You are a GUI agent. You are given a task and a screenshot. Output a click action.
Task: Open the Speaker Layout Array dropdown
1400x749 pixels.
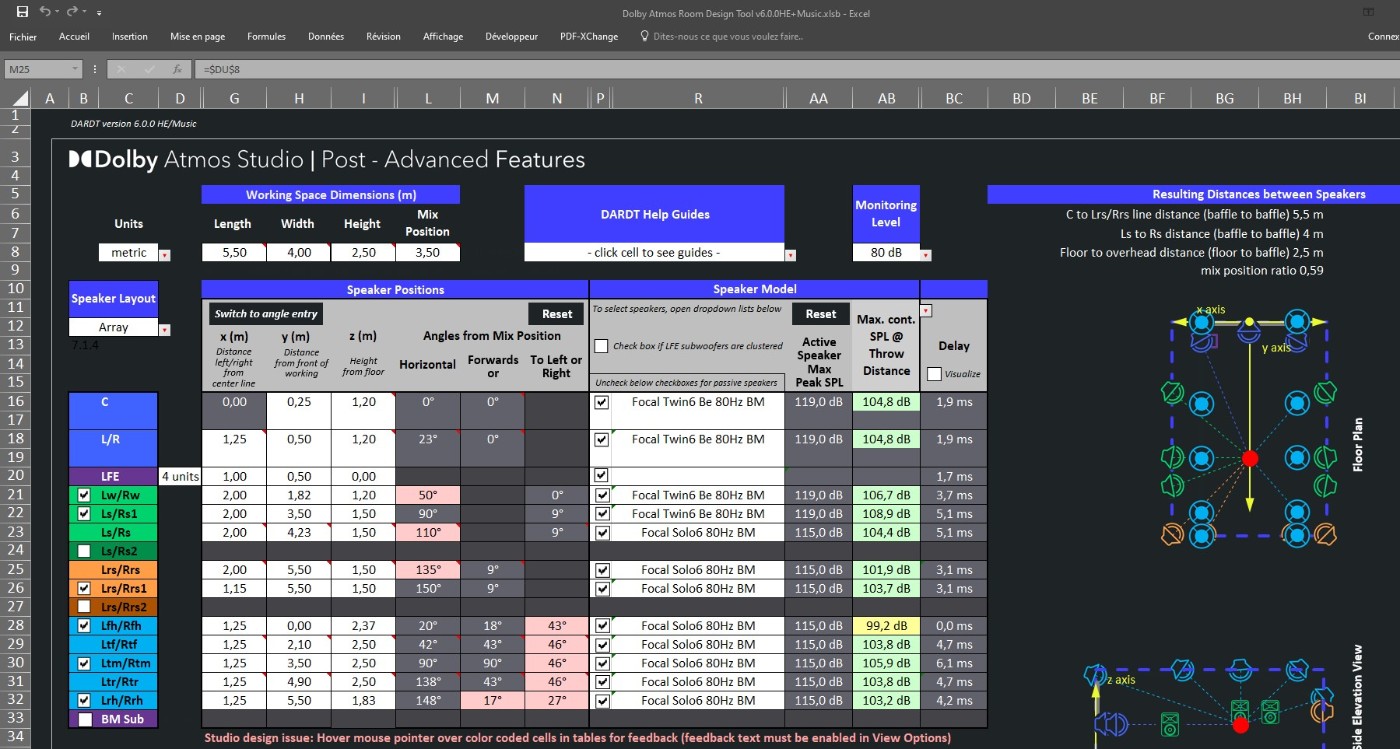165,330
